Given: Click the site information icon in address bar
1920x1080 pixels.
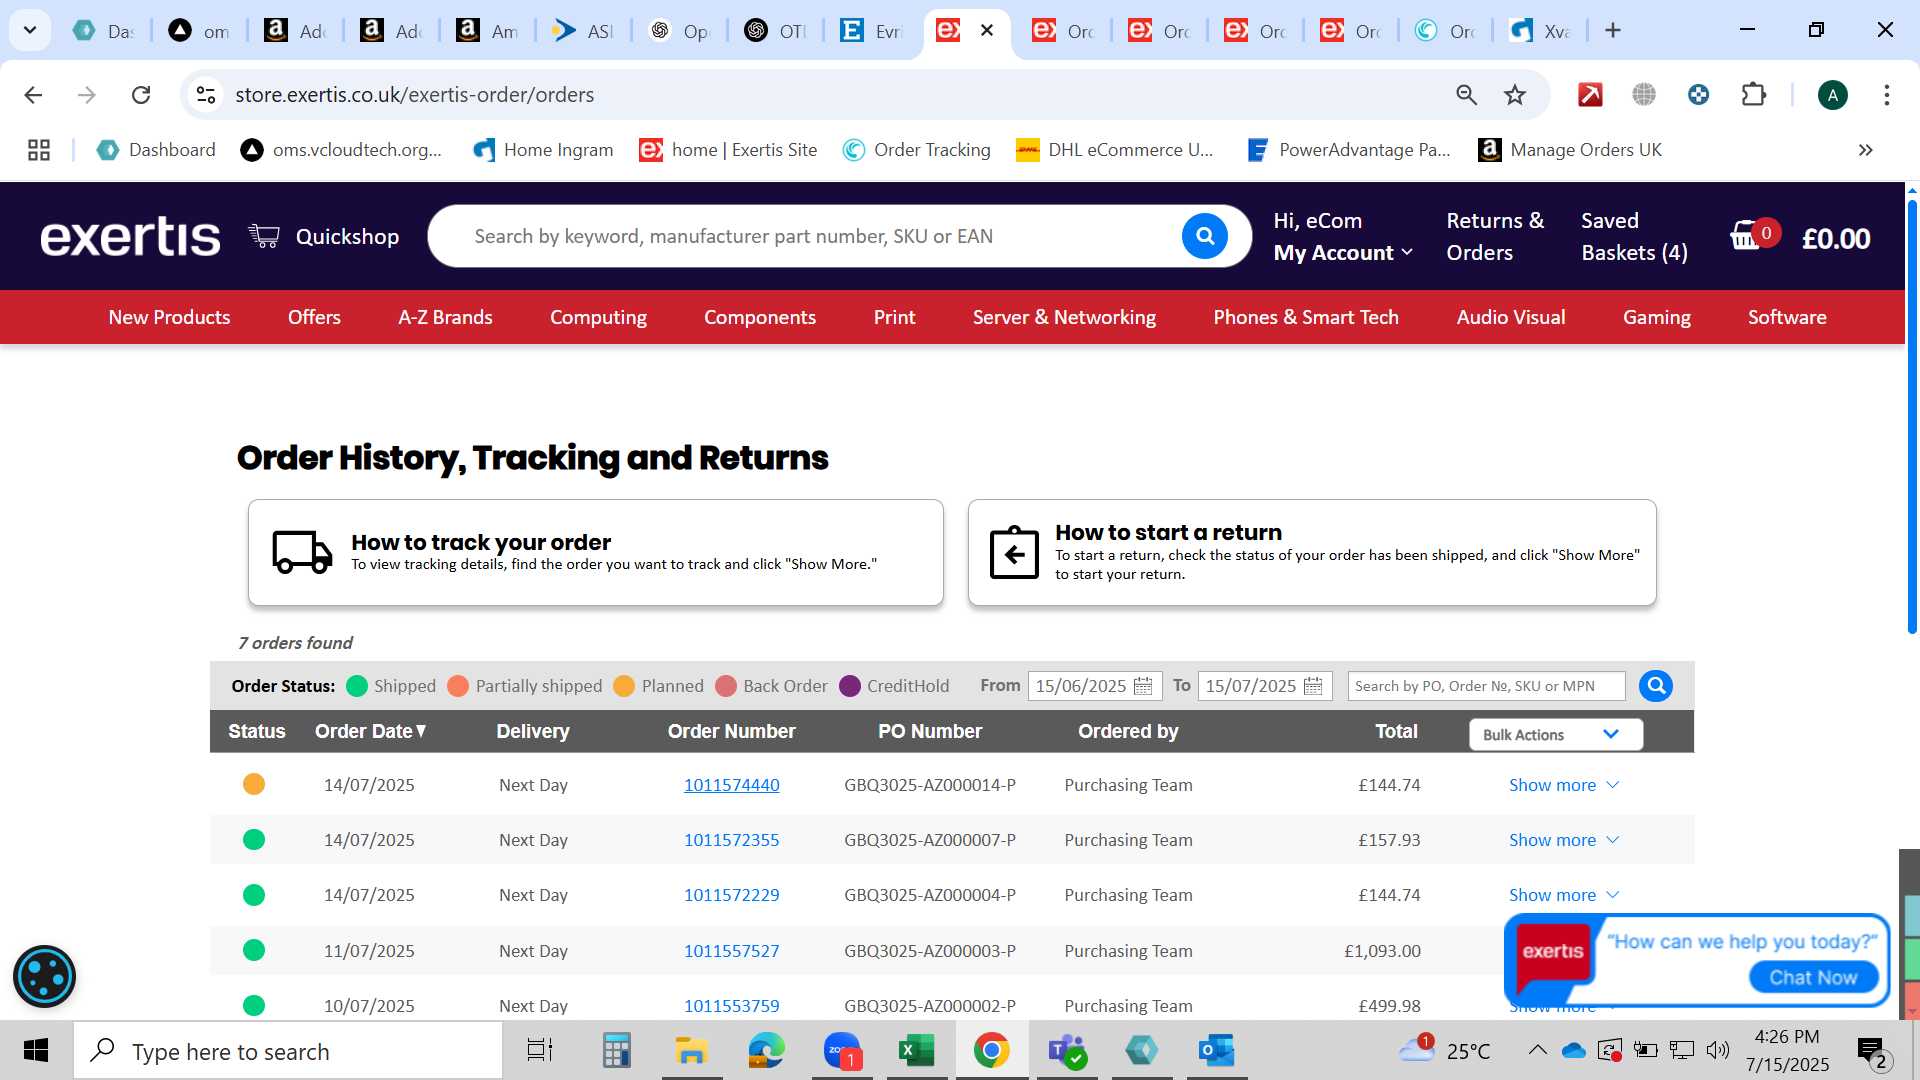Looking at the screenshot, I should tap(206, 95).
